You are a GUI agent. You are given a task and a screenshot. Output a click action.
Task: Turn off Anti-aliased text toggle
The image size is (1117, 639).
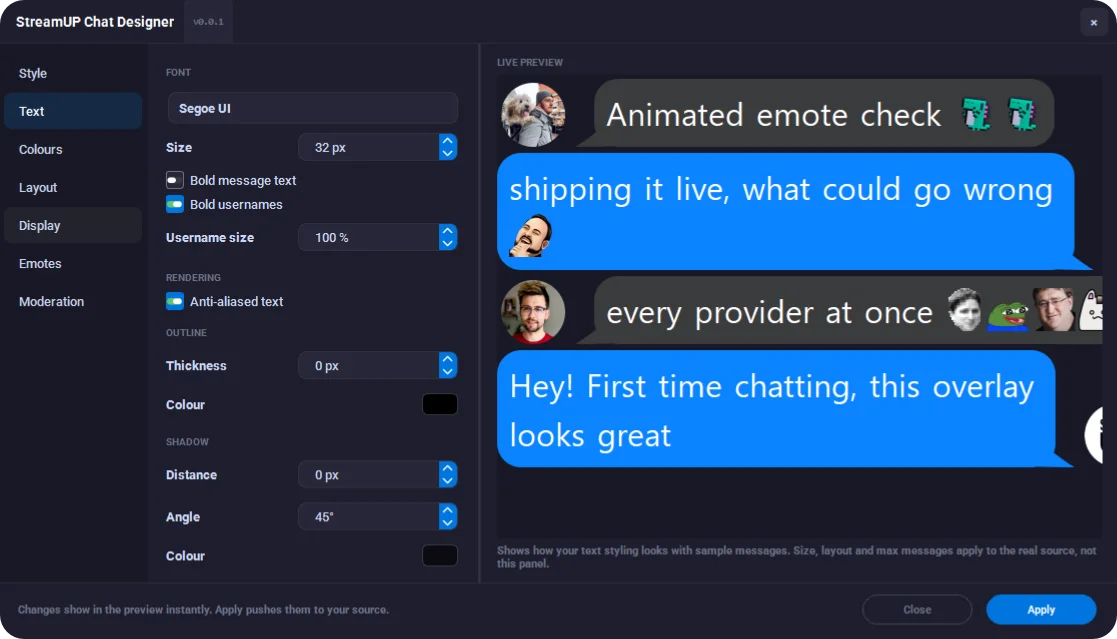pyautogui.click(x=175, y=301)
